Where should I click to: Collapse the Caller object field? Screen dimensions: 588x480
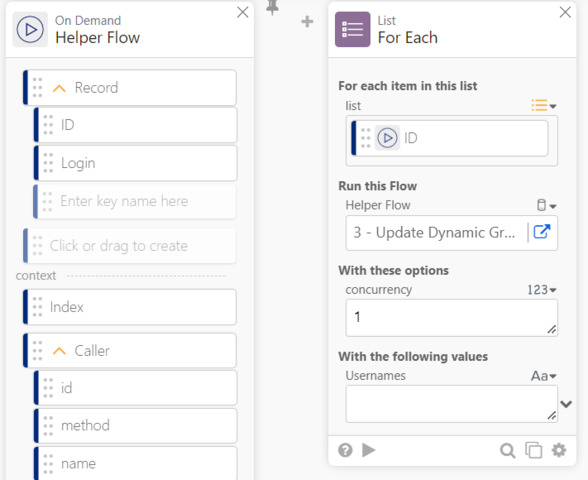pyautogui.click(x=59, y=351)
